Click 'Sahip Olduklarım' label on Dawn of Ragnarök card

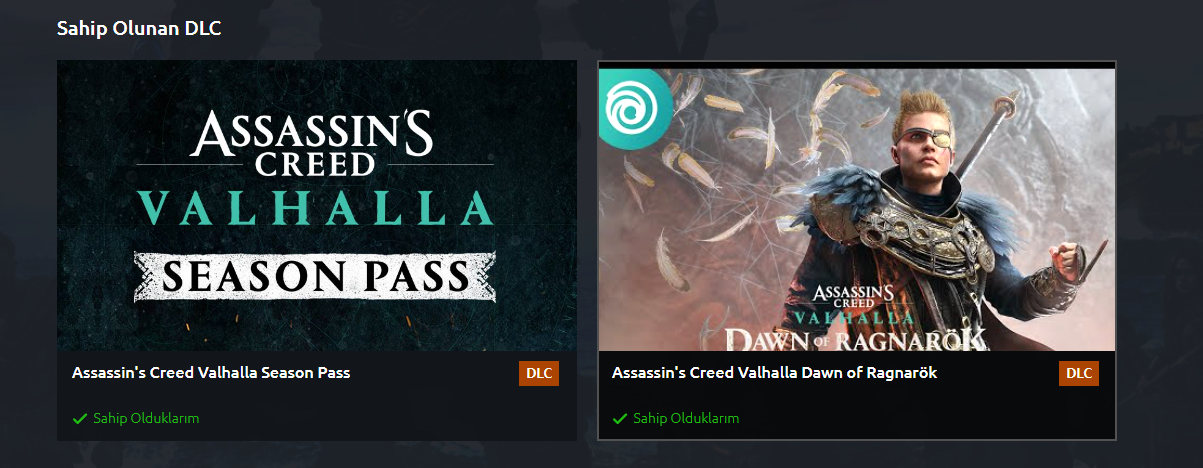(686, 418)
